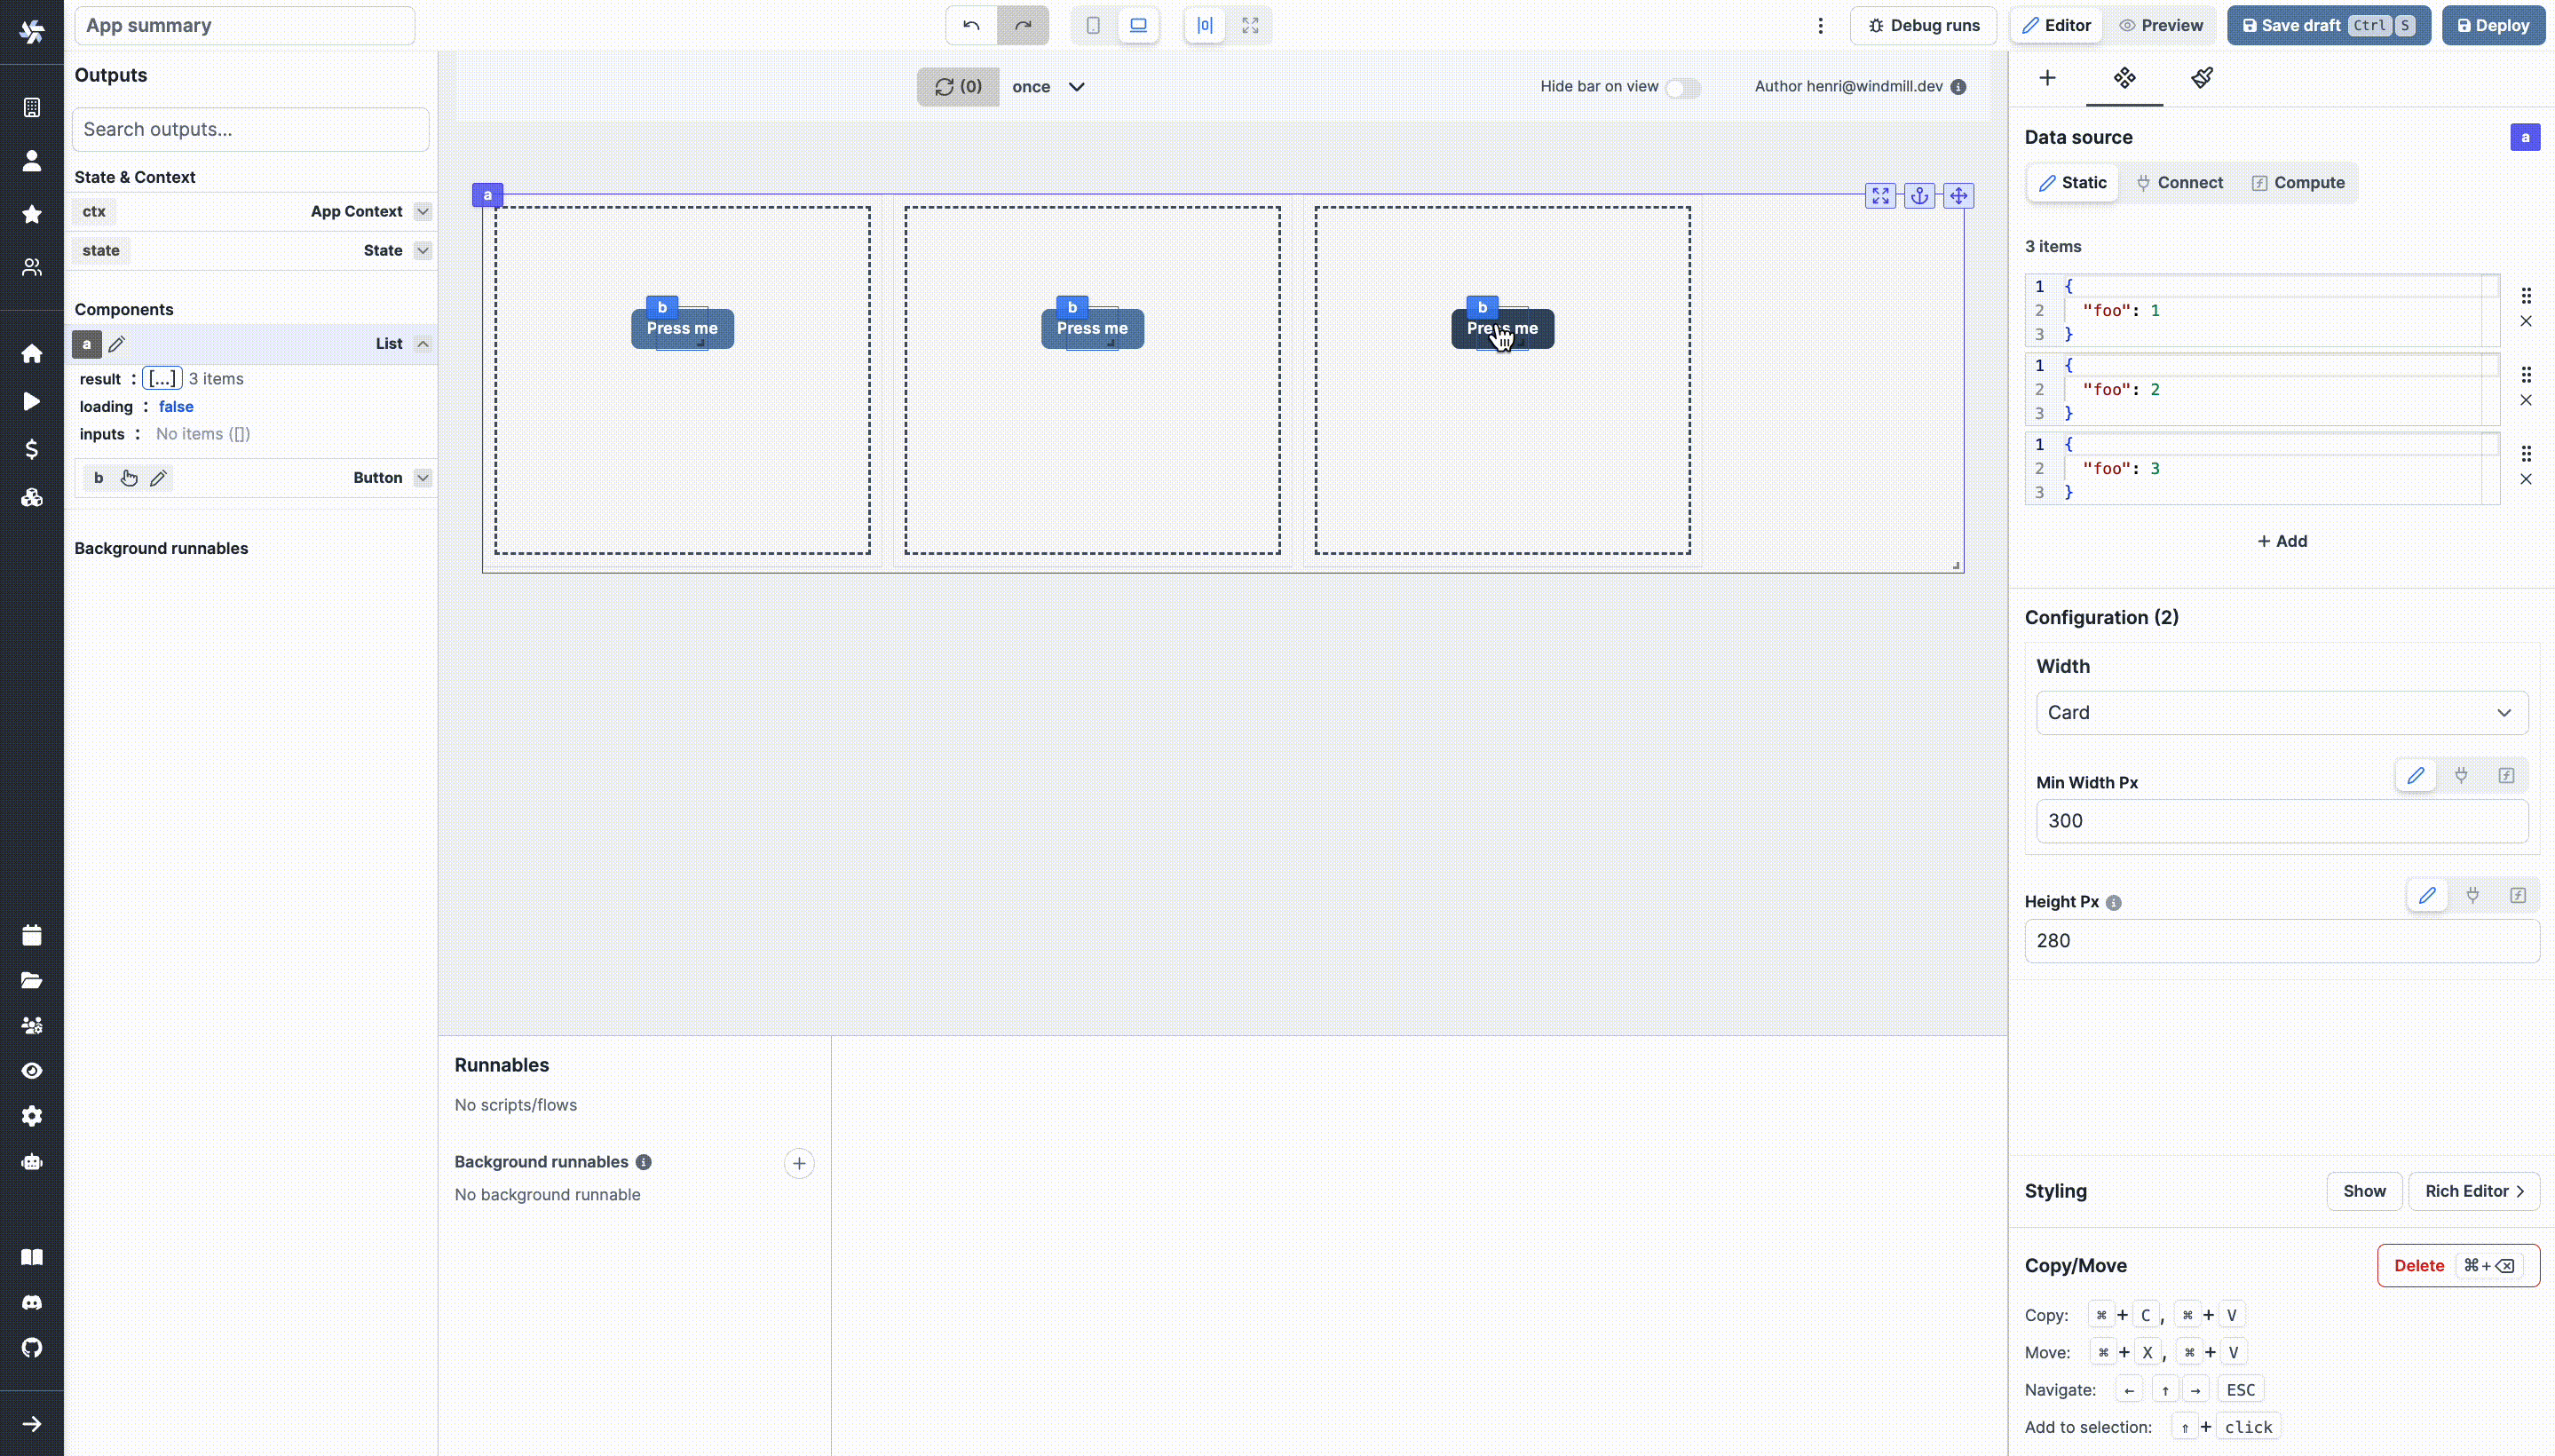Toggle the Static data source tab
This screenshot has height=1456, width=2555.
[x=2076, y=182]
